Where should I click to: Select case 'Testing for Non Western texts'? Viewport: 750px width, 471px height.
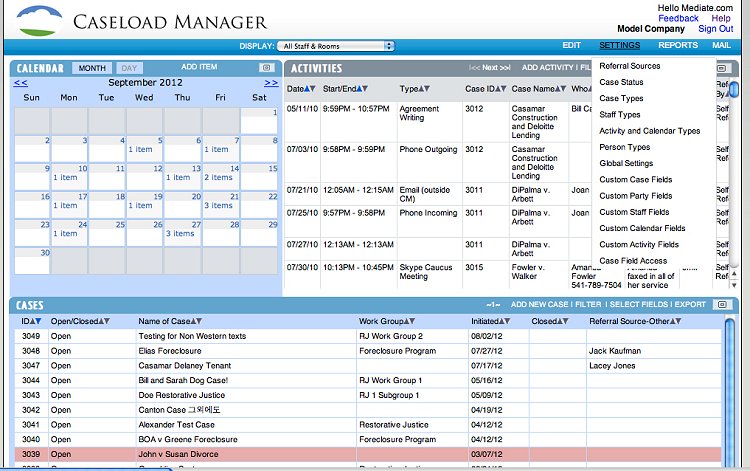tap(192, 336)
